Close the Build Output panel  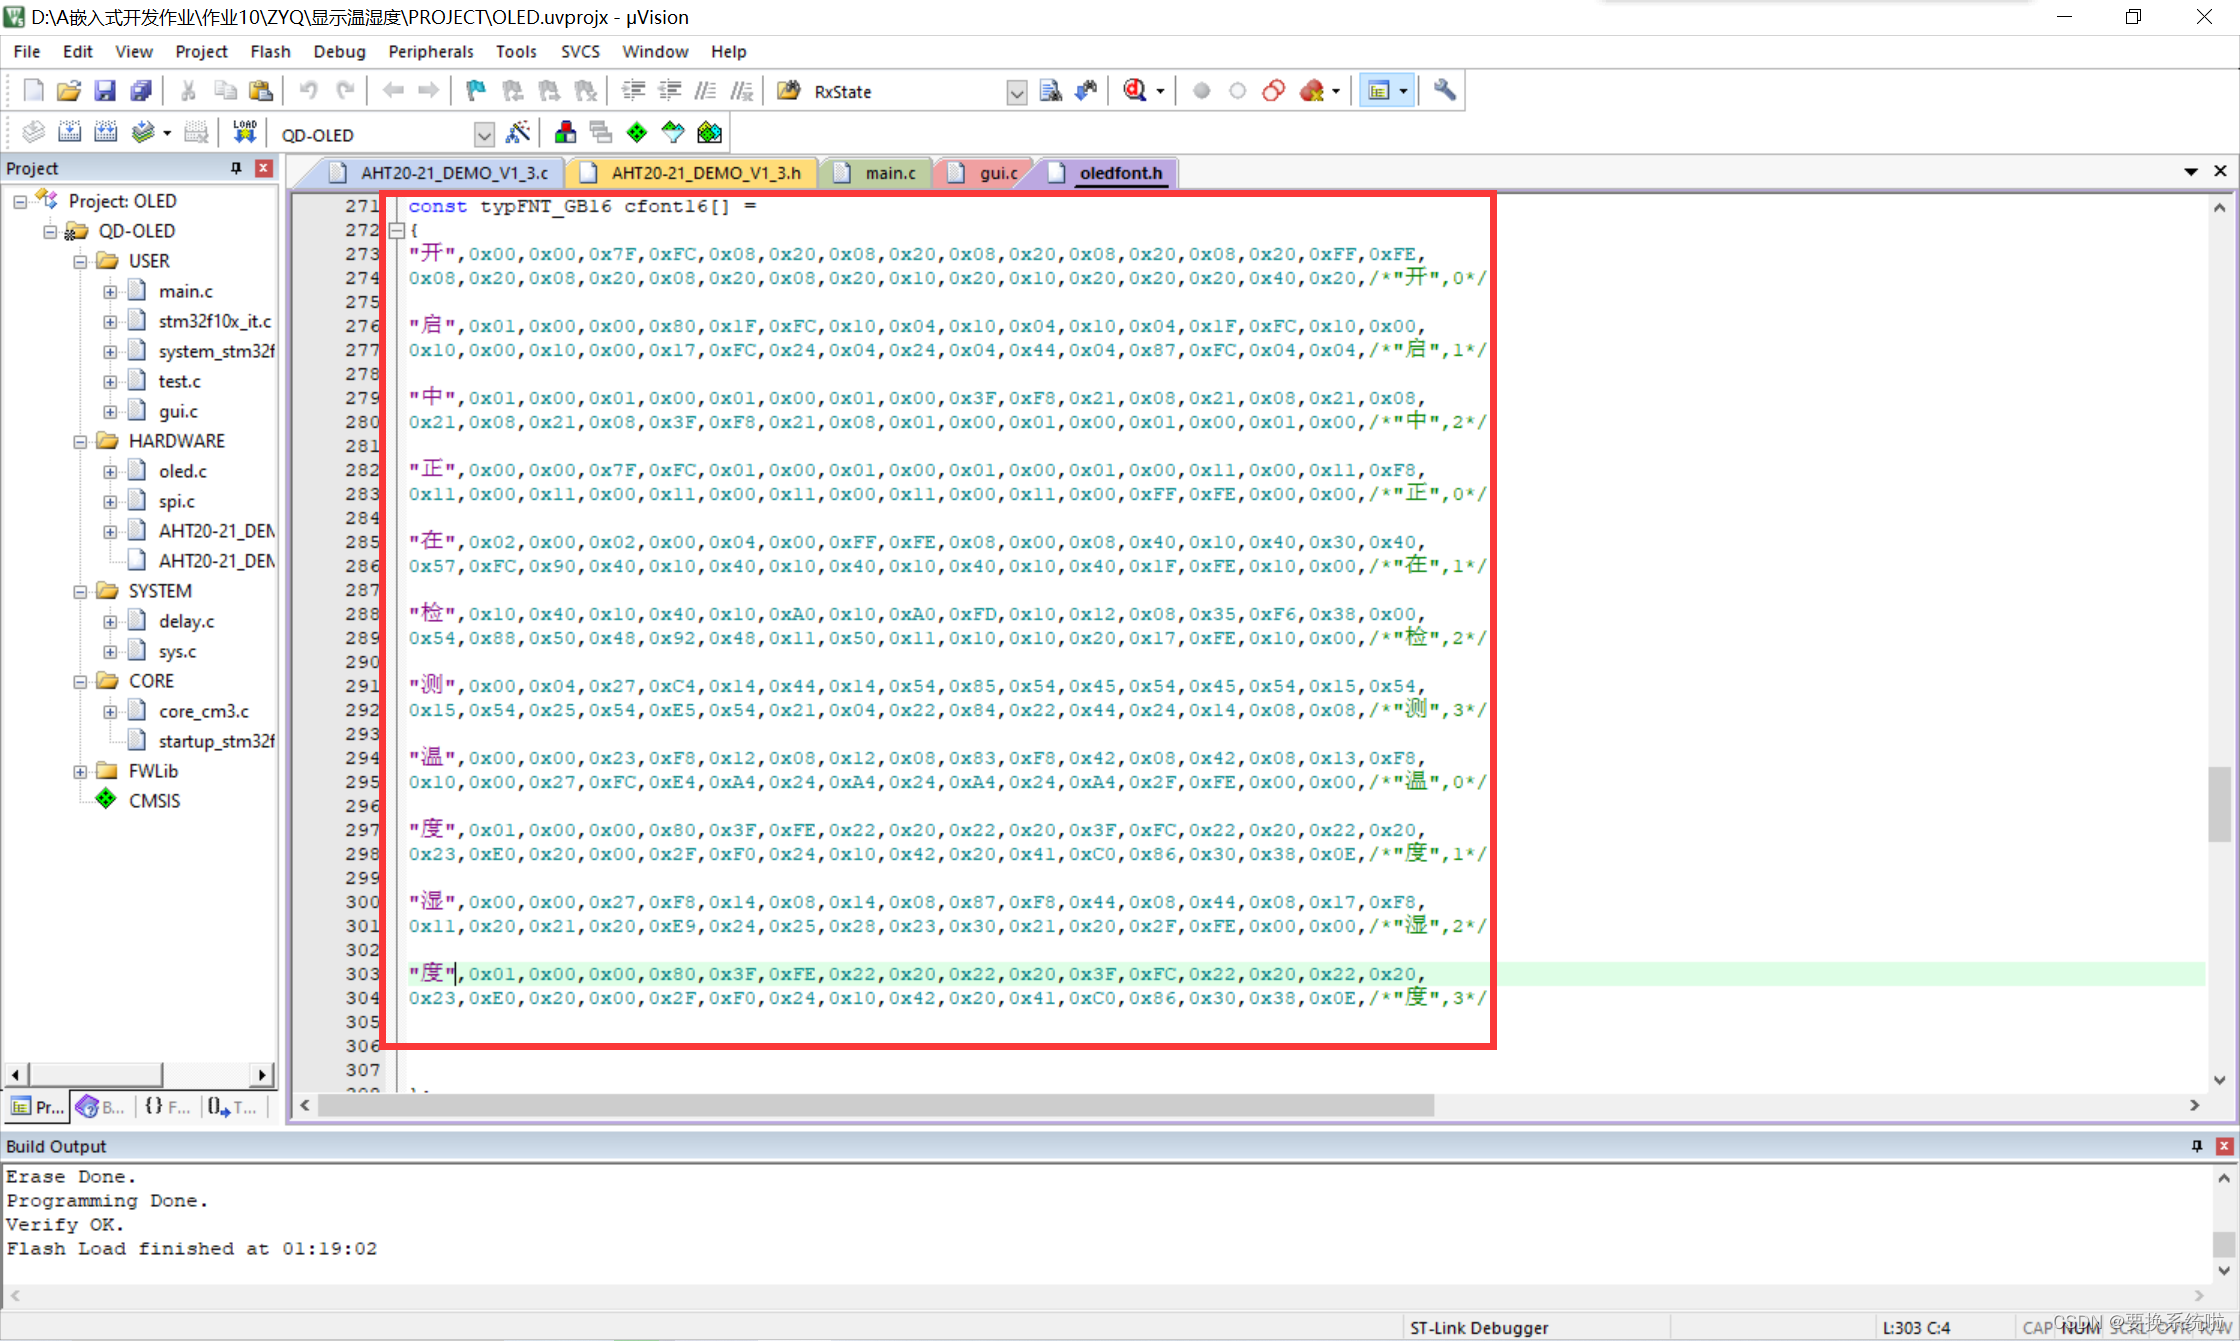point(2224,1146)
